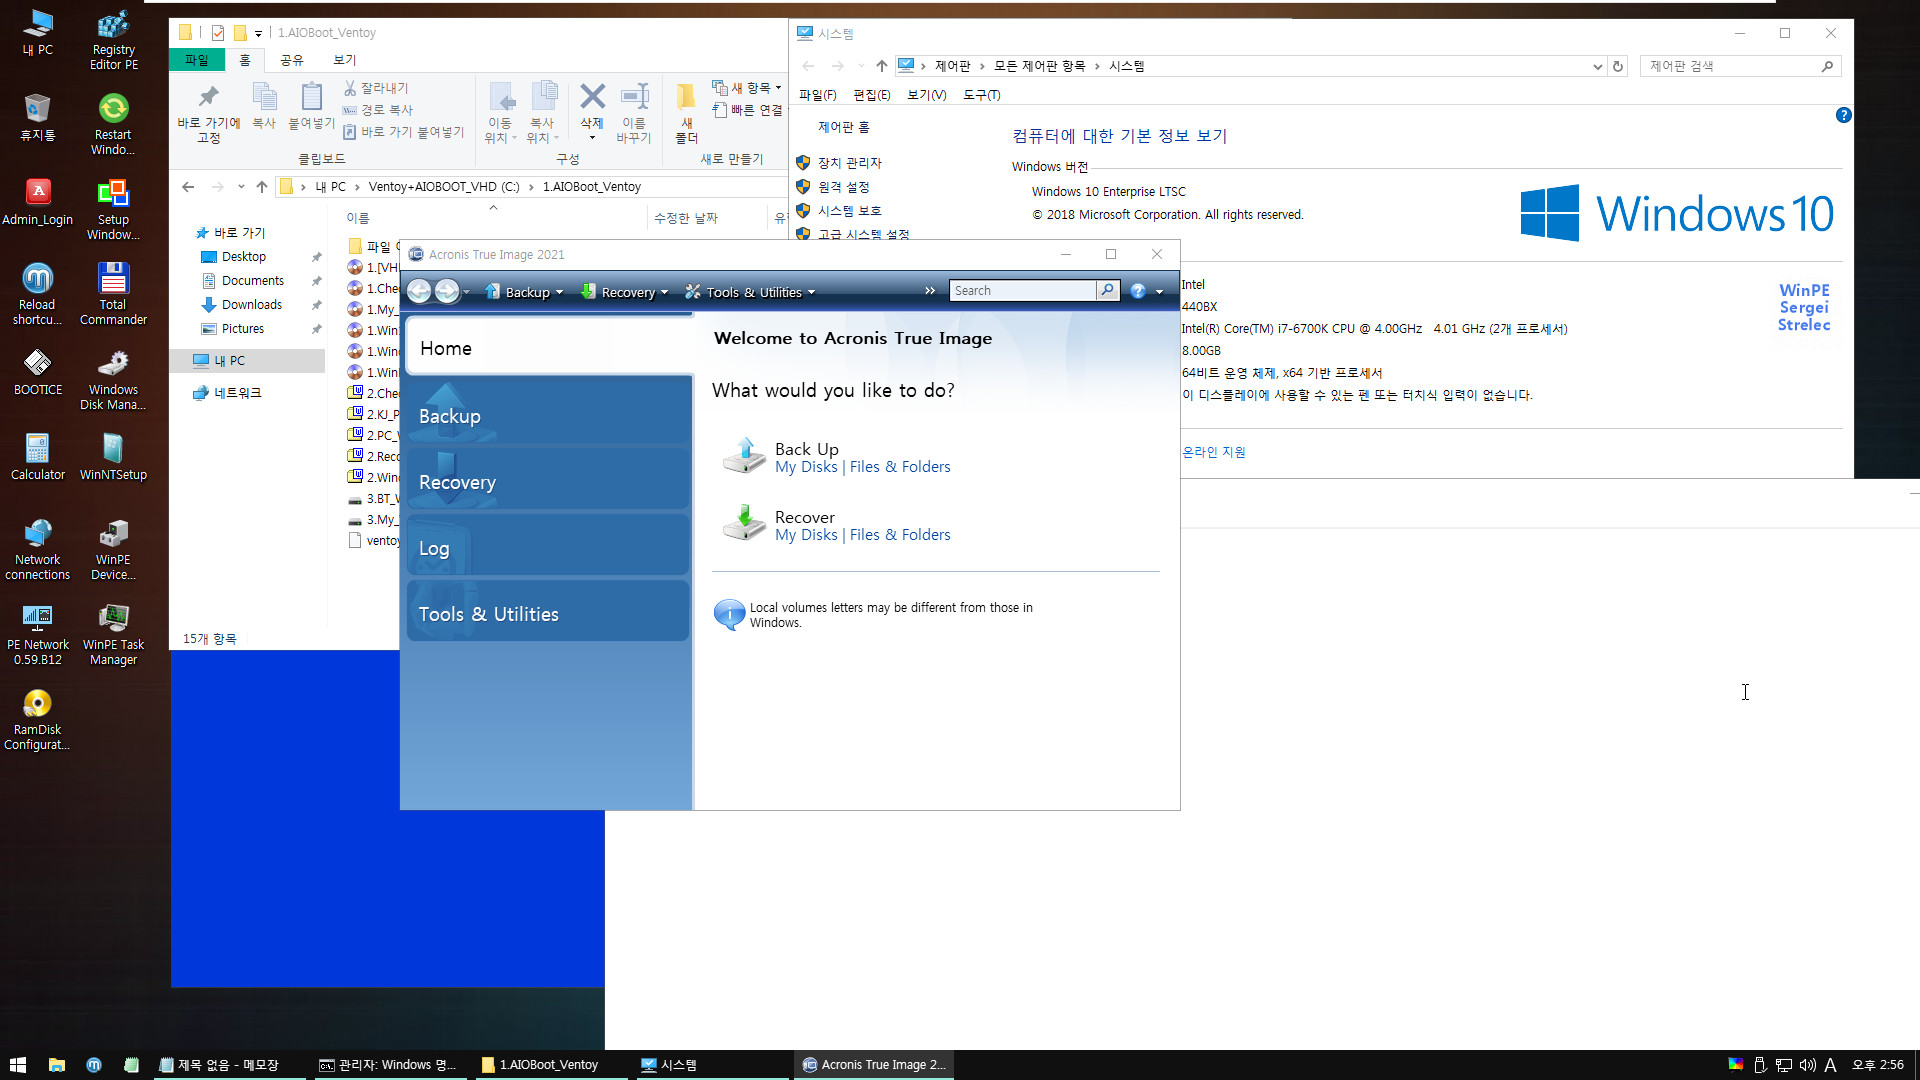This screenshot has width=1920, height=1080.
Task: Switch to 보기 tab in Explorer ribbon
Action: 344,60
